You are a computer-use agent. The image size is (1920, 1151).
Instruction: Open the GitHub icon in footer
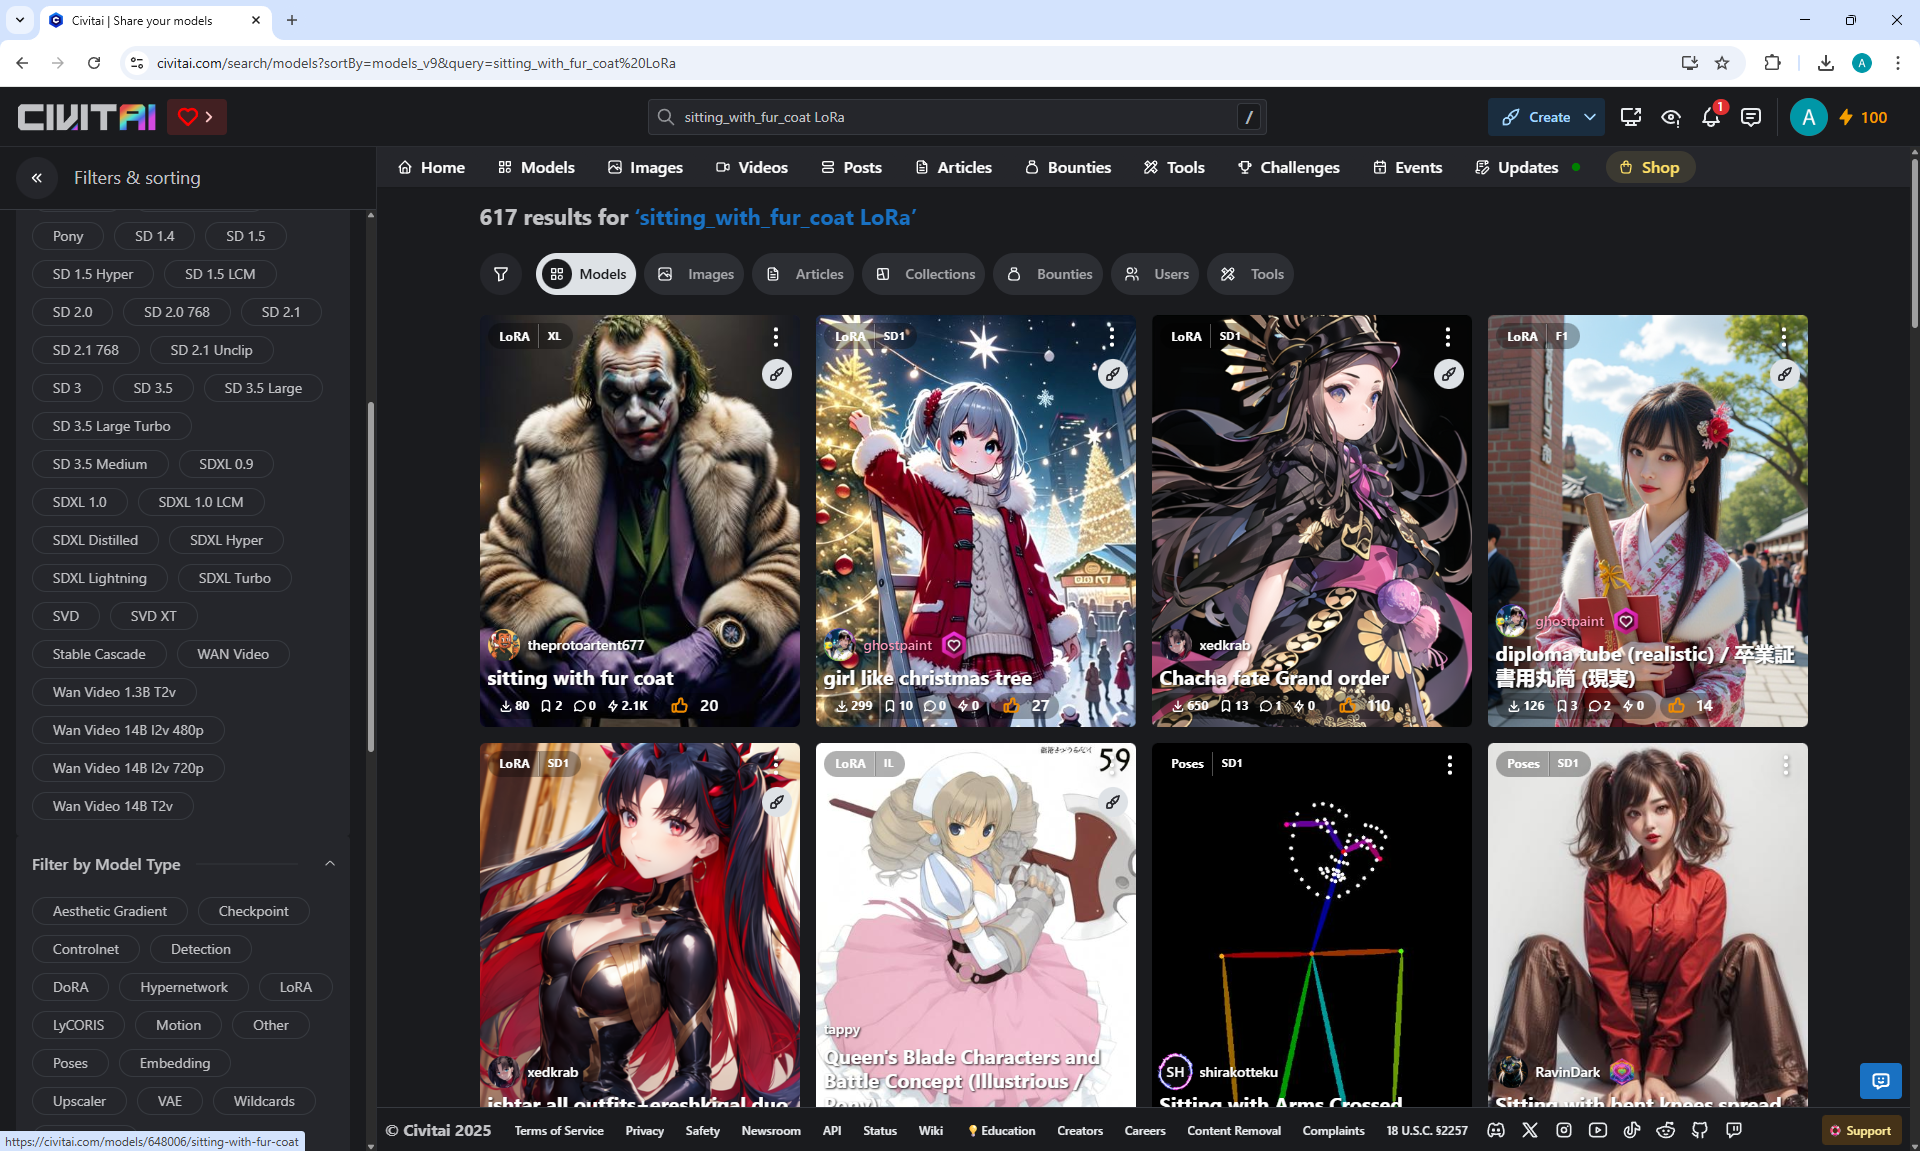[1700, 1130]
